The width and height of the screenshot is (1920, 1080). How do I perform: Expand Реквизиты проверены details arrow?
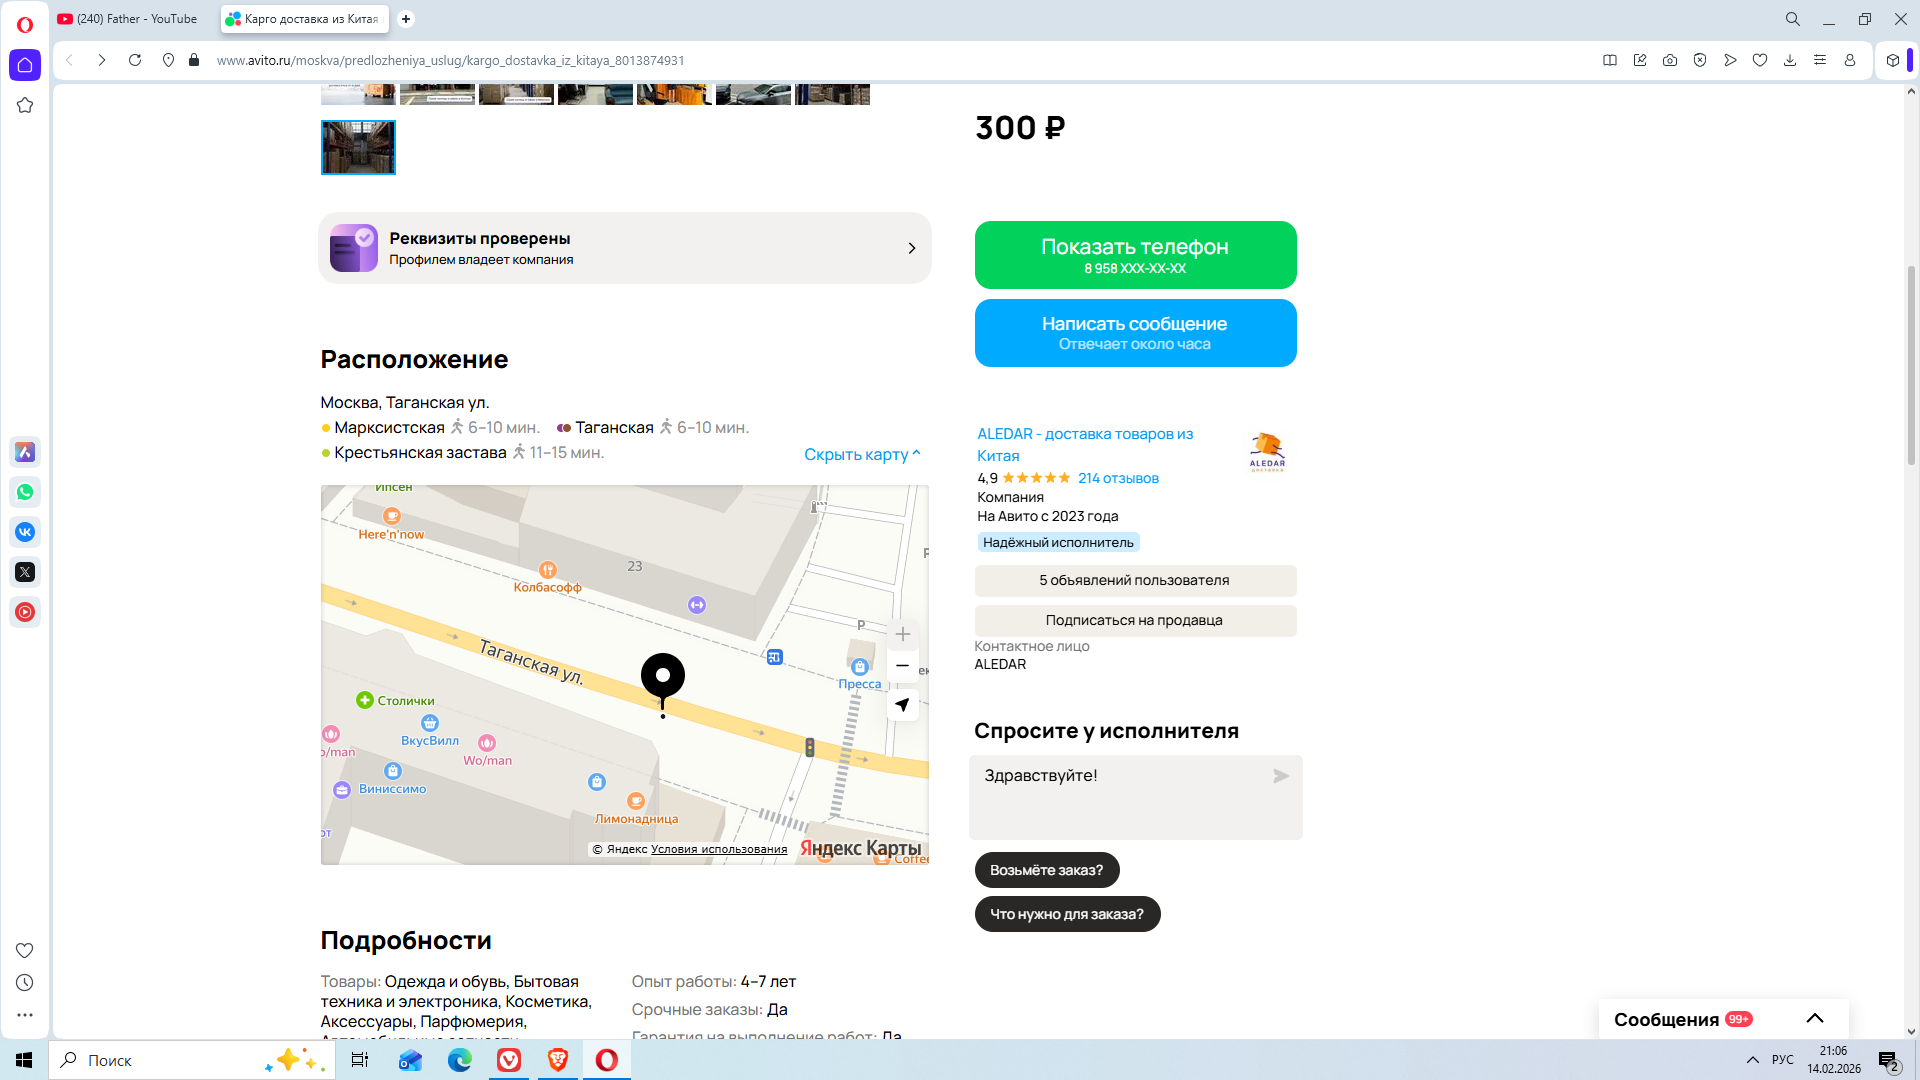(x=911, y=248)
